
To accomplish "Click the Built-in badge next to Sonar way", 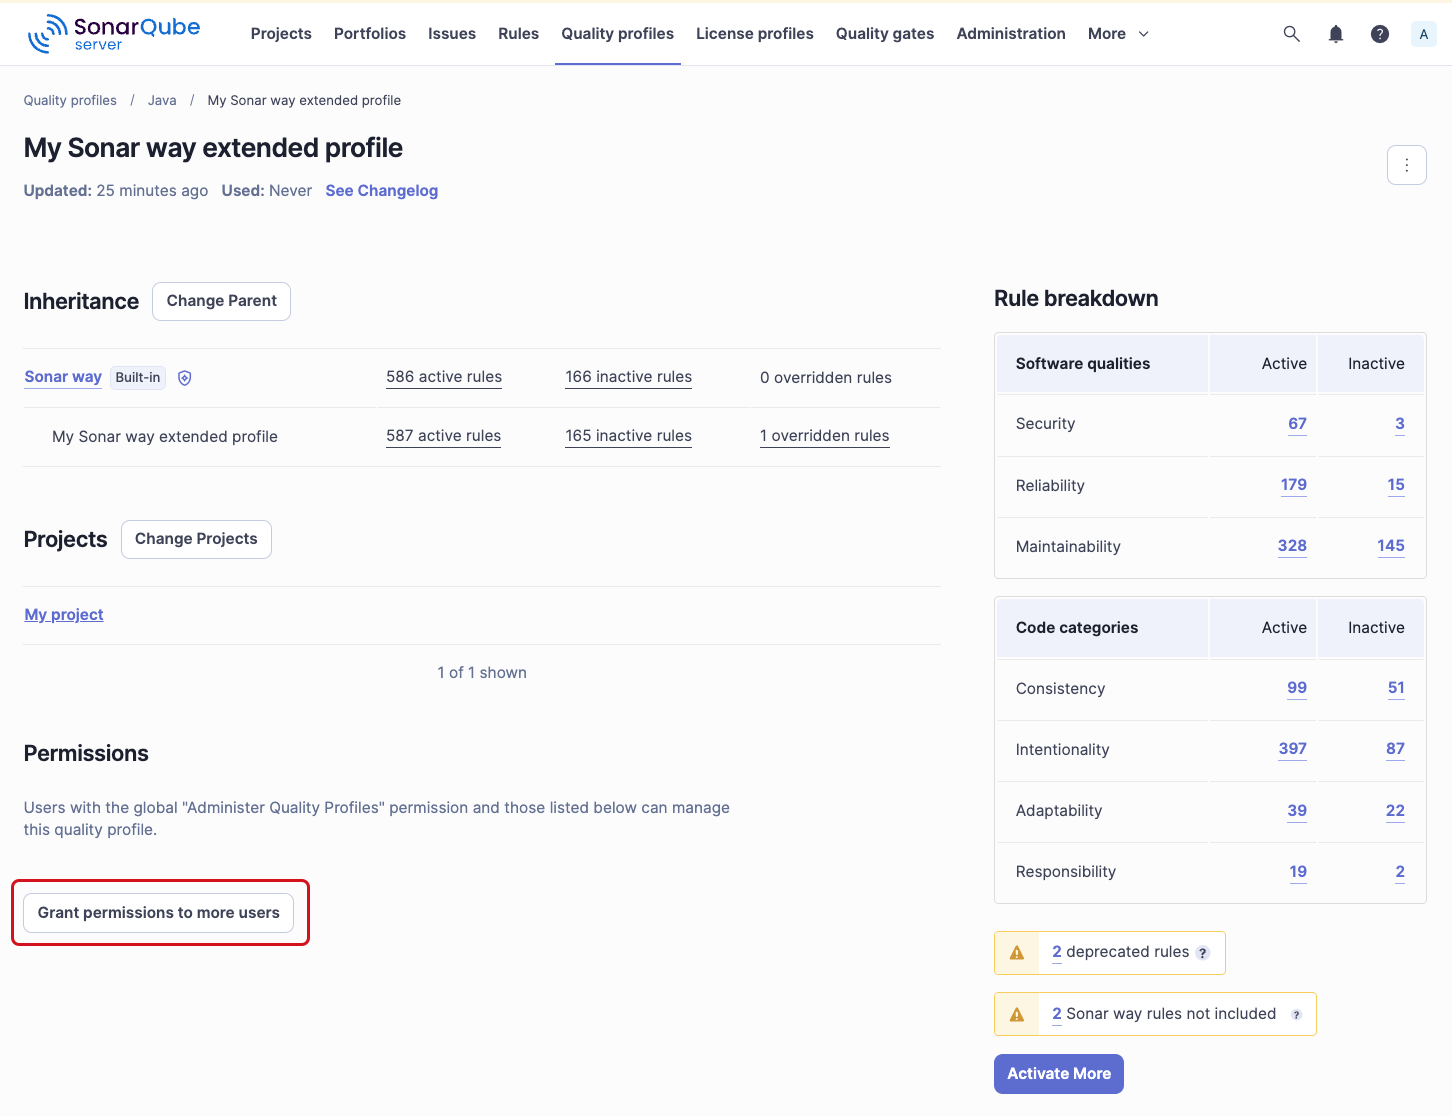I will point(137,377).
